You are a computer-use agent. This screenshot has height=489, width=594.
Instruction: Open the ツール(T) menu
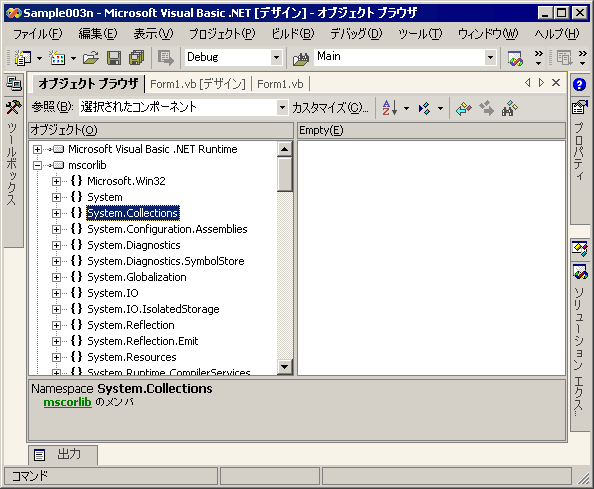click(420, 34)
